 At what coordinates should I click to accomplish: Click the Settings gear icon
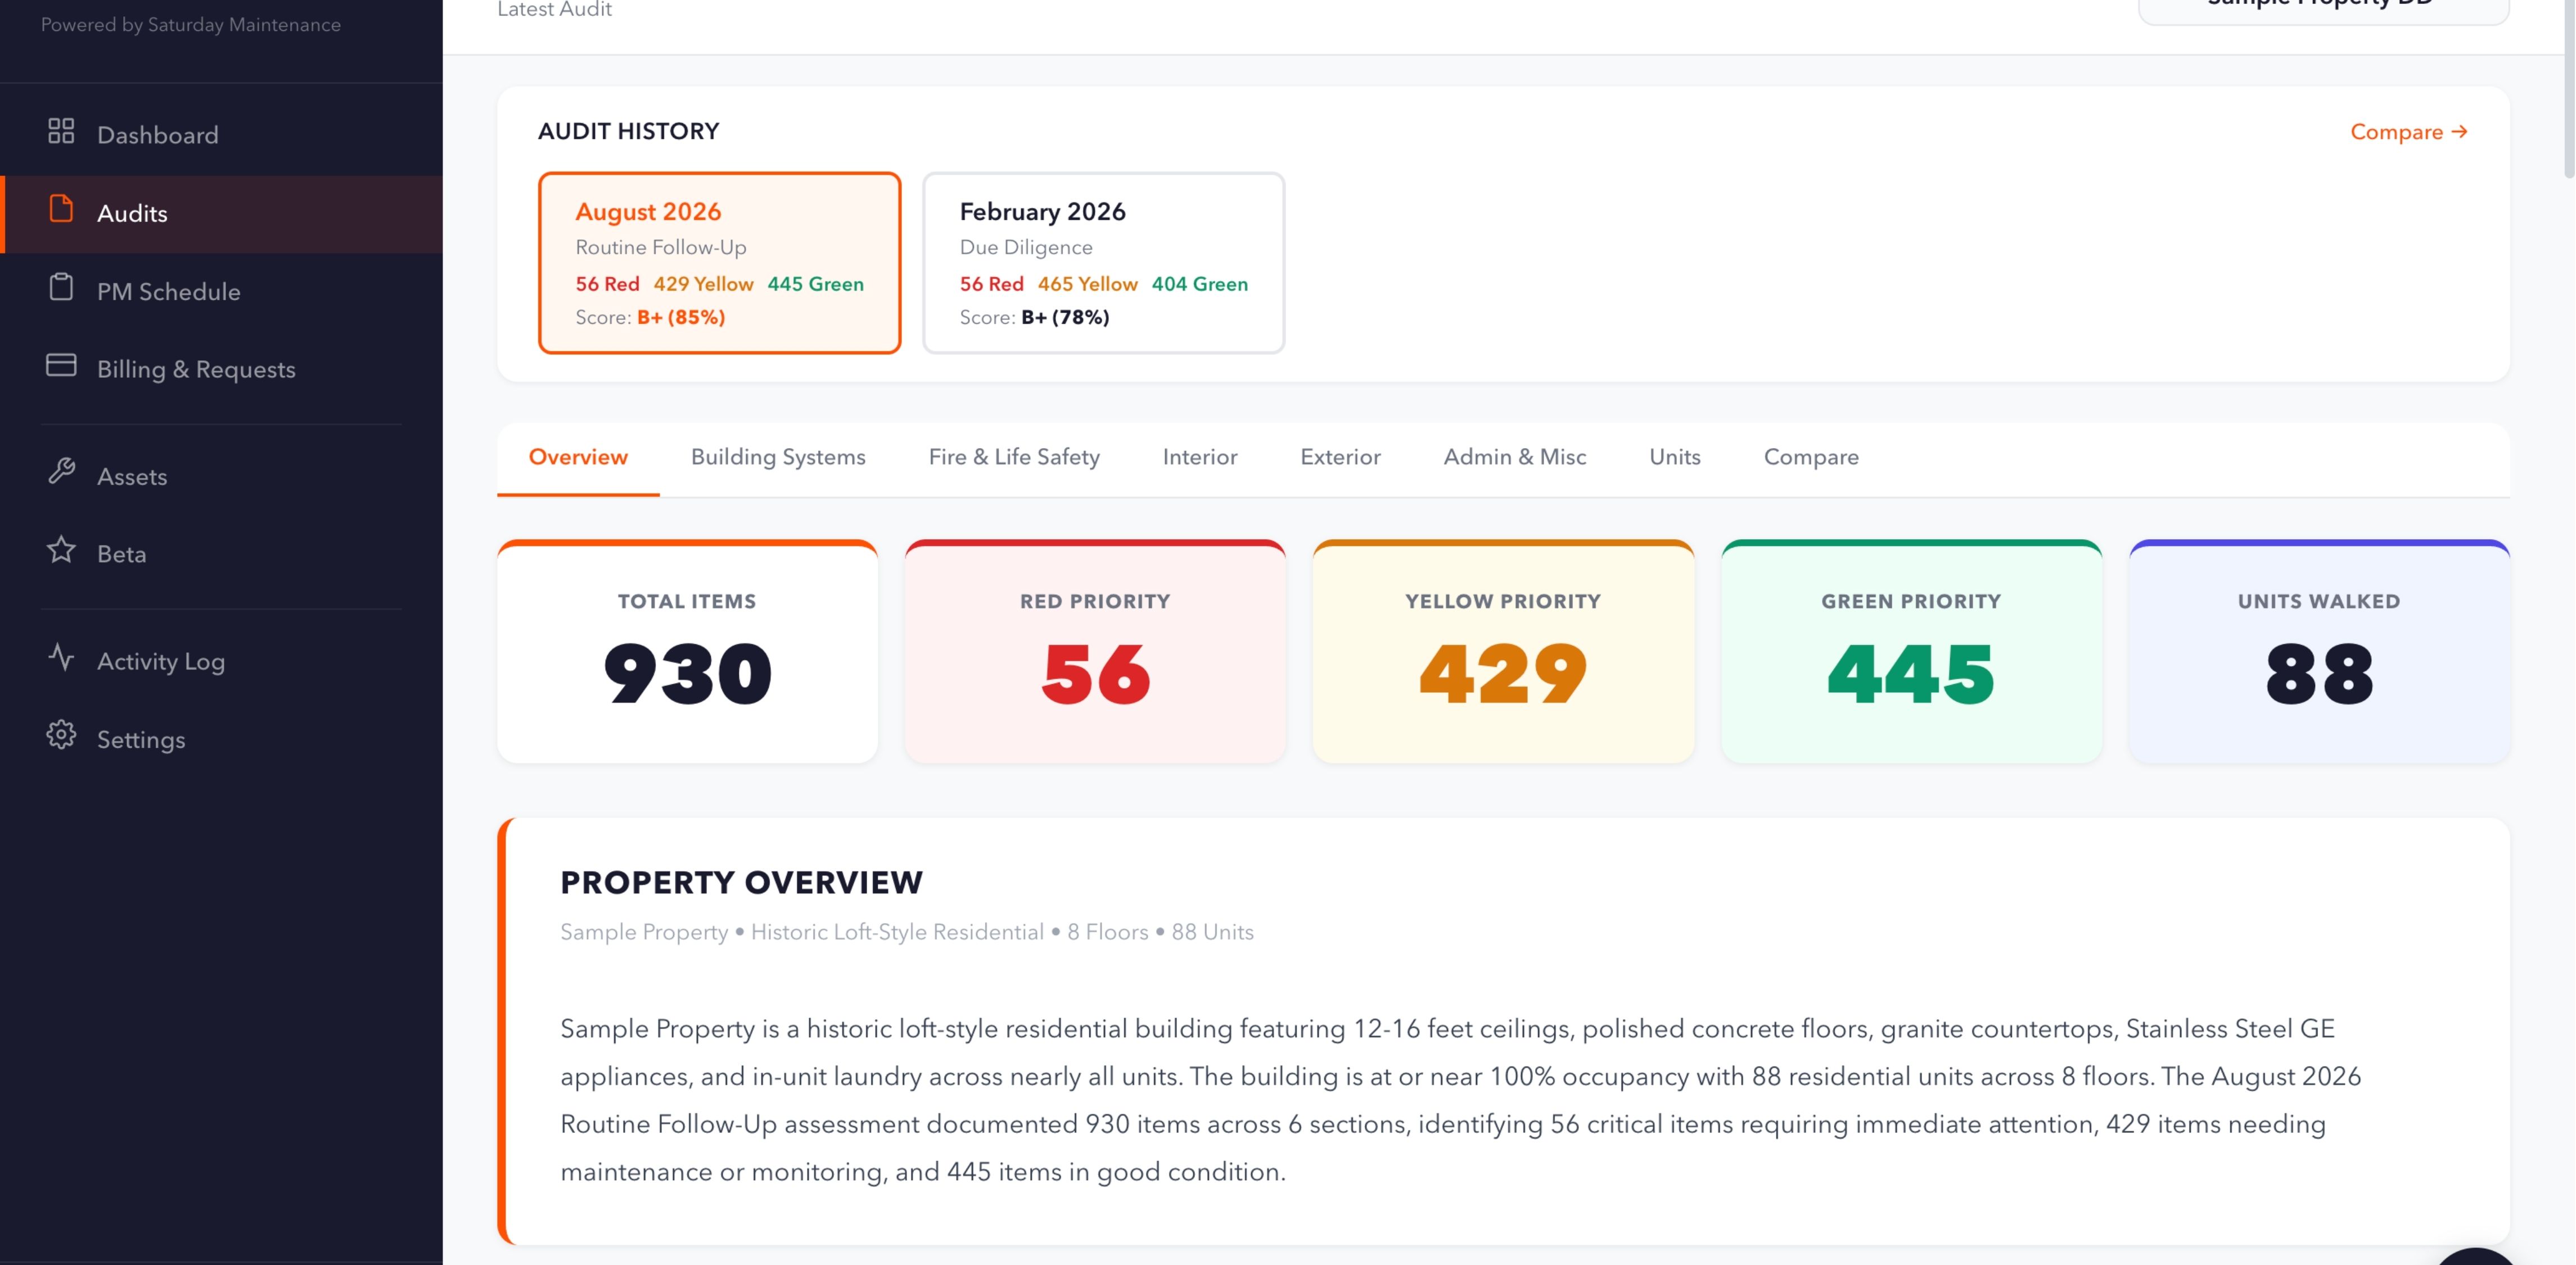(x=61, y=736)
